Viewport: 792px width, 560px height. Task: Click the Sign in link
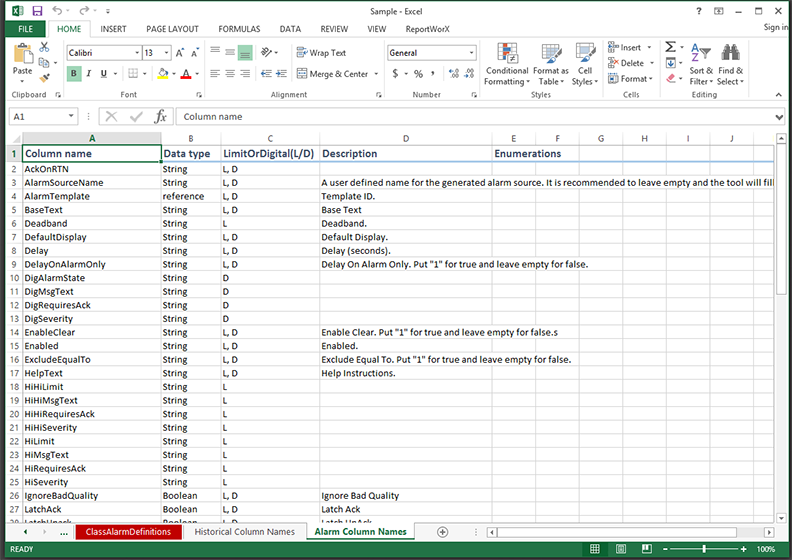click(775, 28)
